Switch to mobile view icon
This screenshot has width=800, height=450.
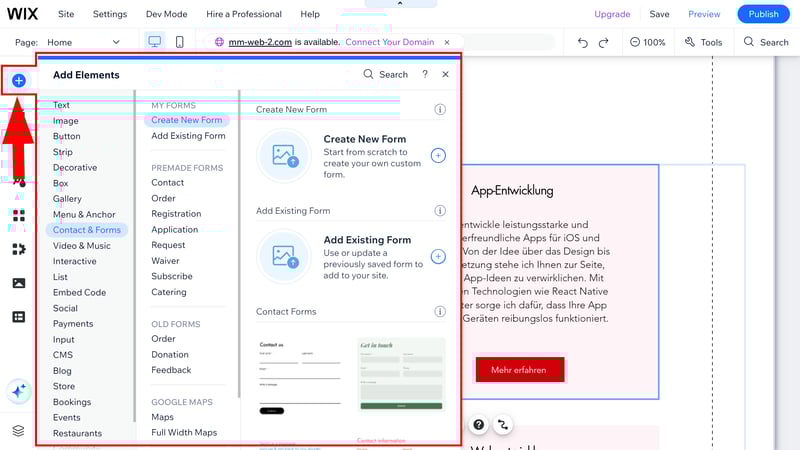[x=180, y=41]
